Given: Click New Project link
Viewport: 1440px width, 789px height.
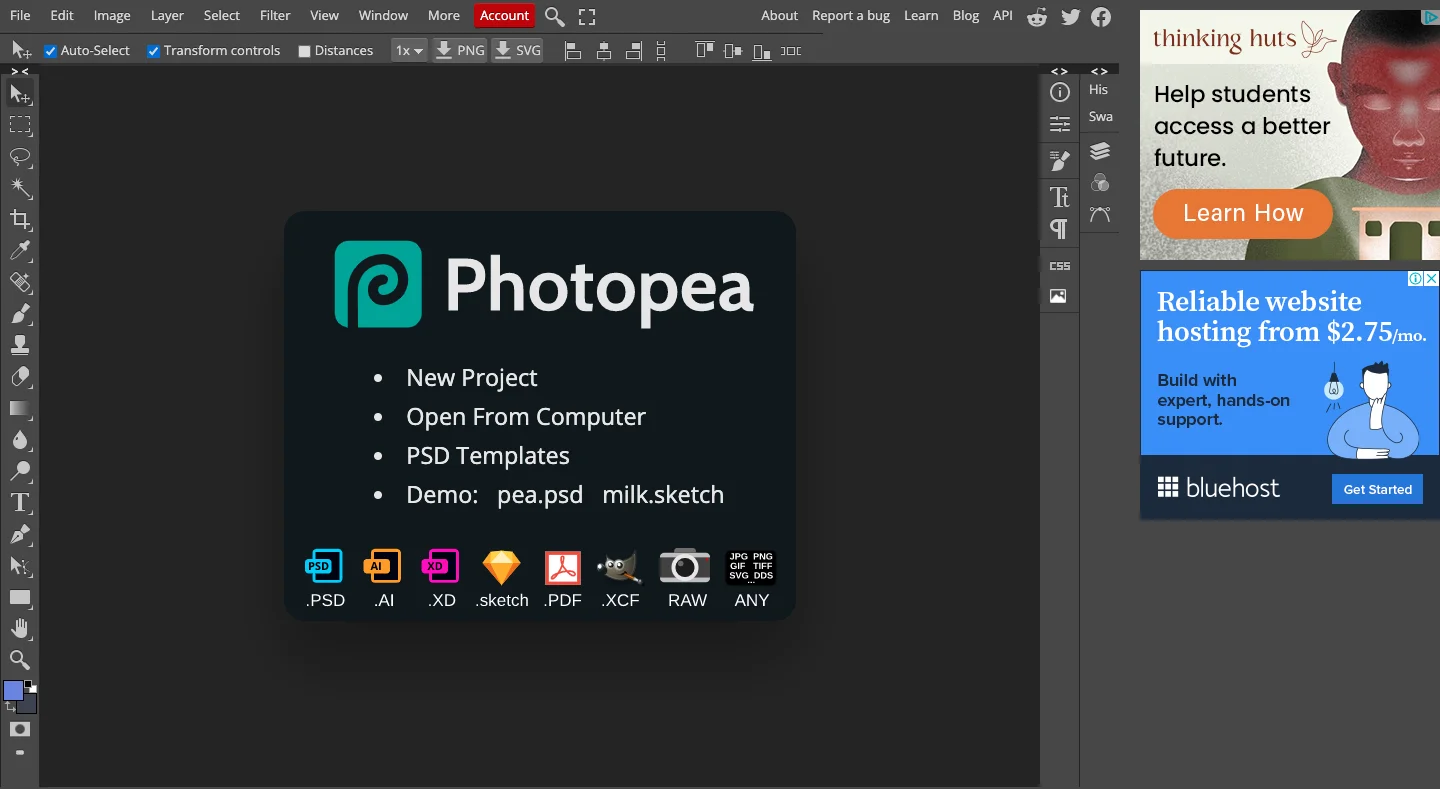Looking at the screenshot, I should point(472,378).
